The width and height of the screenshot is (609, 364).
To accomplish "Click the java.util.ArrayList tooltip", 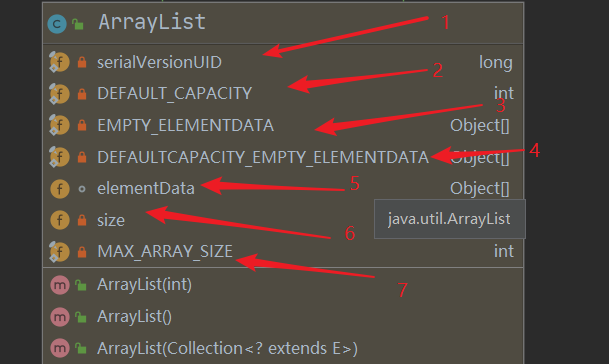I will tap(449, 219).
